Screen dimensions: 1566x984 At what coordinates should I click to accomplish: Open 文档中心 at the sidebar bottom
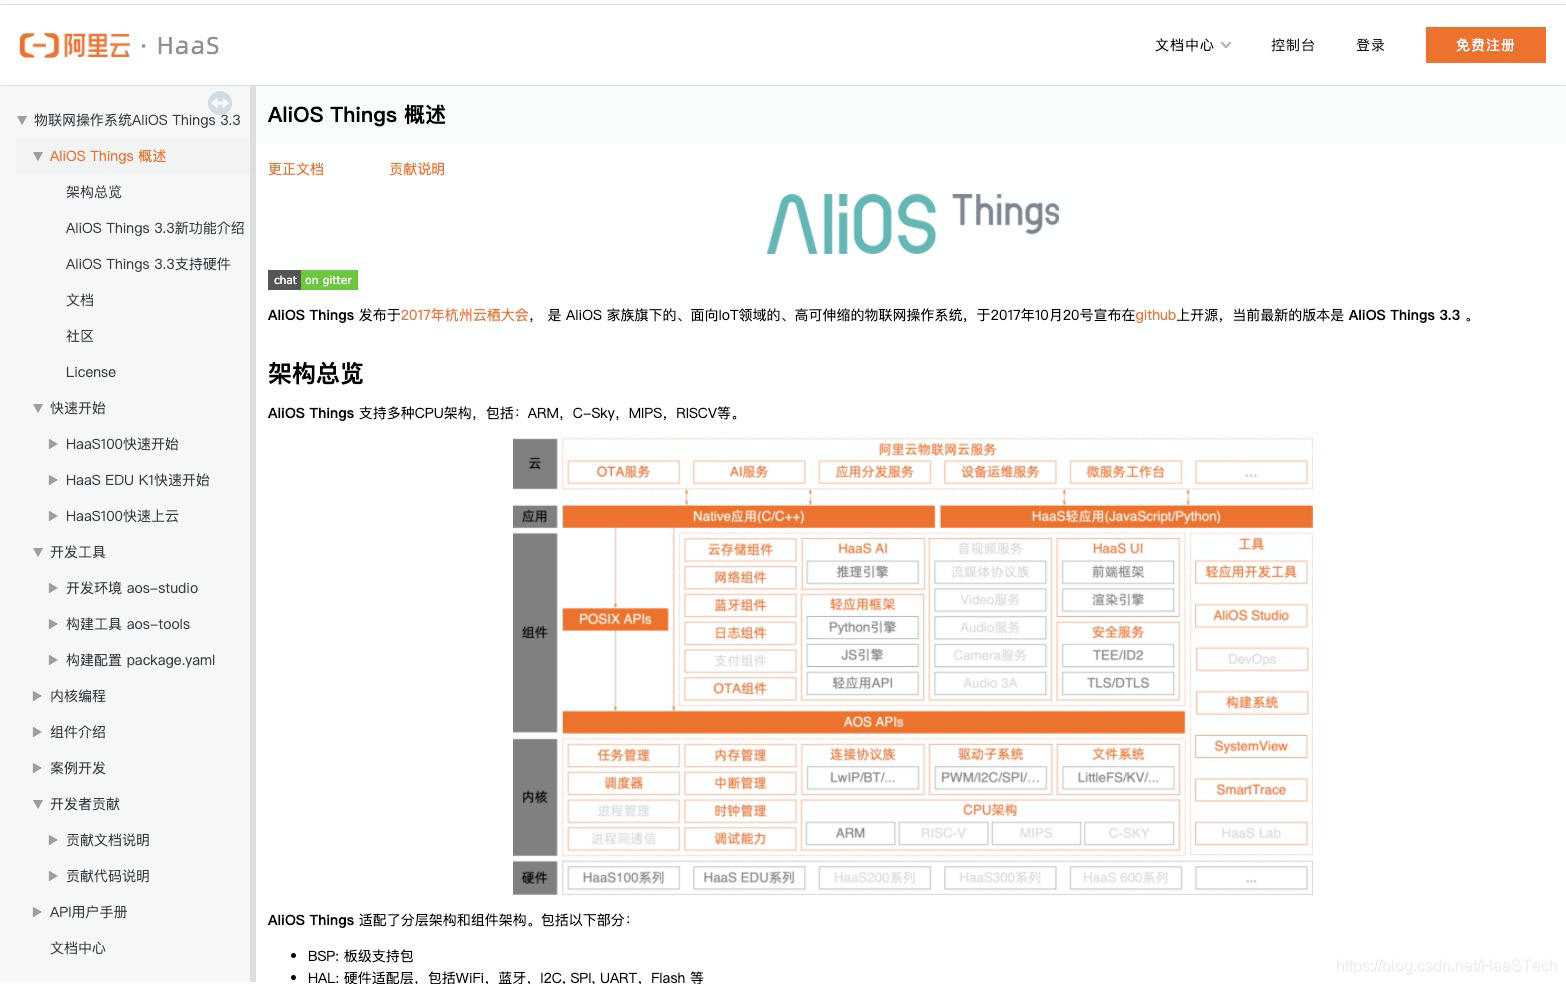[x=78, y=948]
